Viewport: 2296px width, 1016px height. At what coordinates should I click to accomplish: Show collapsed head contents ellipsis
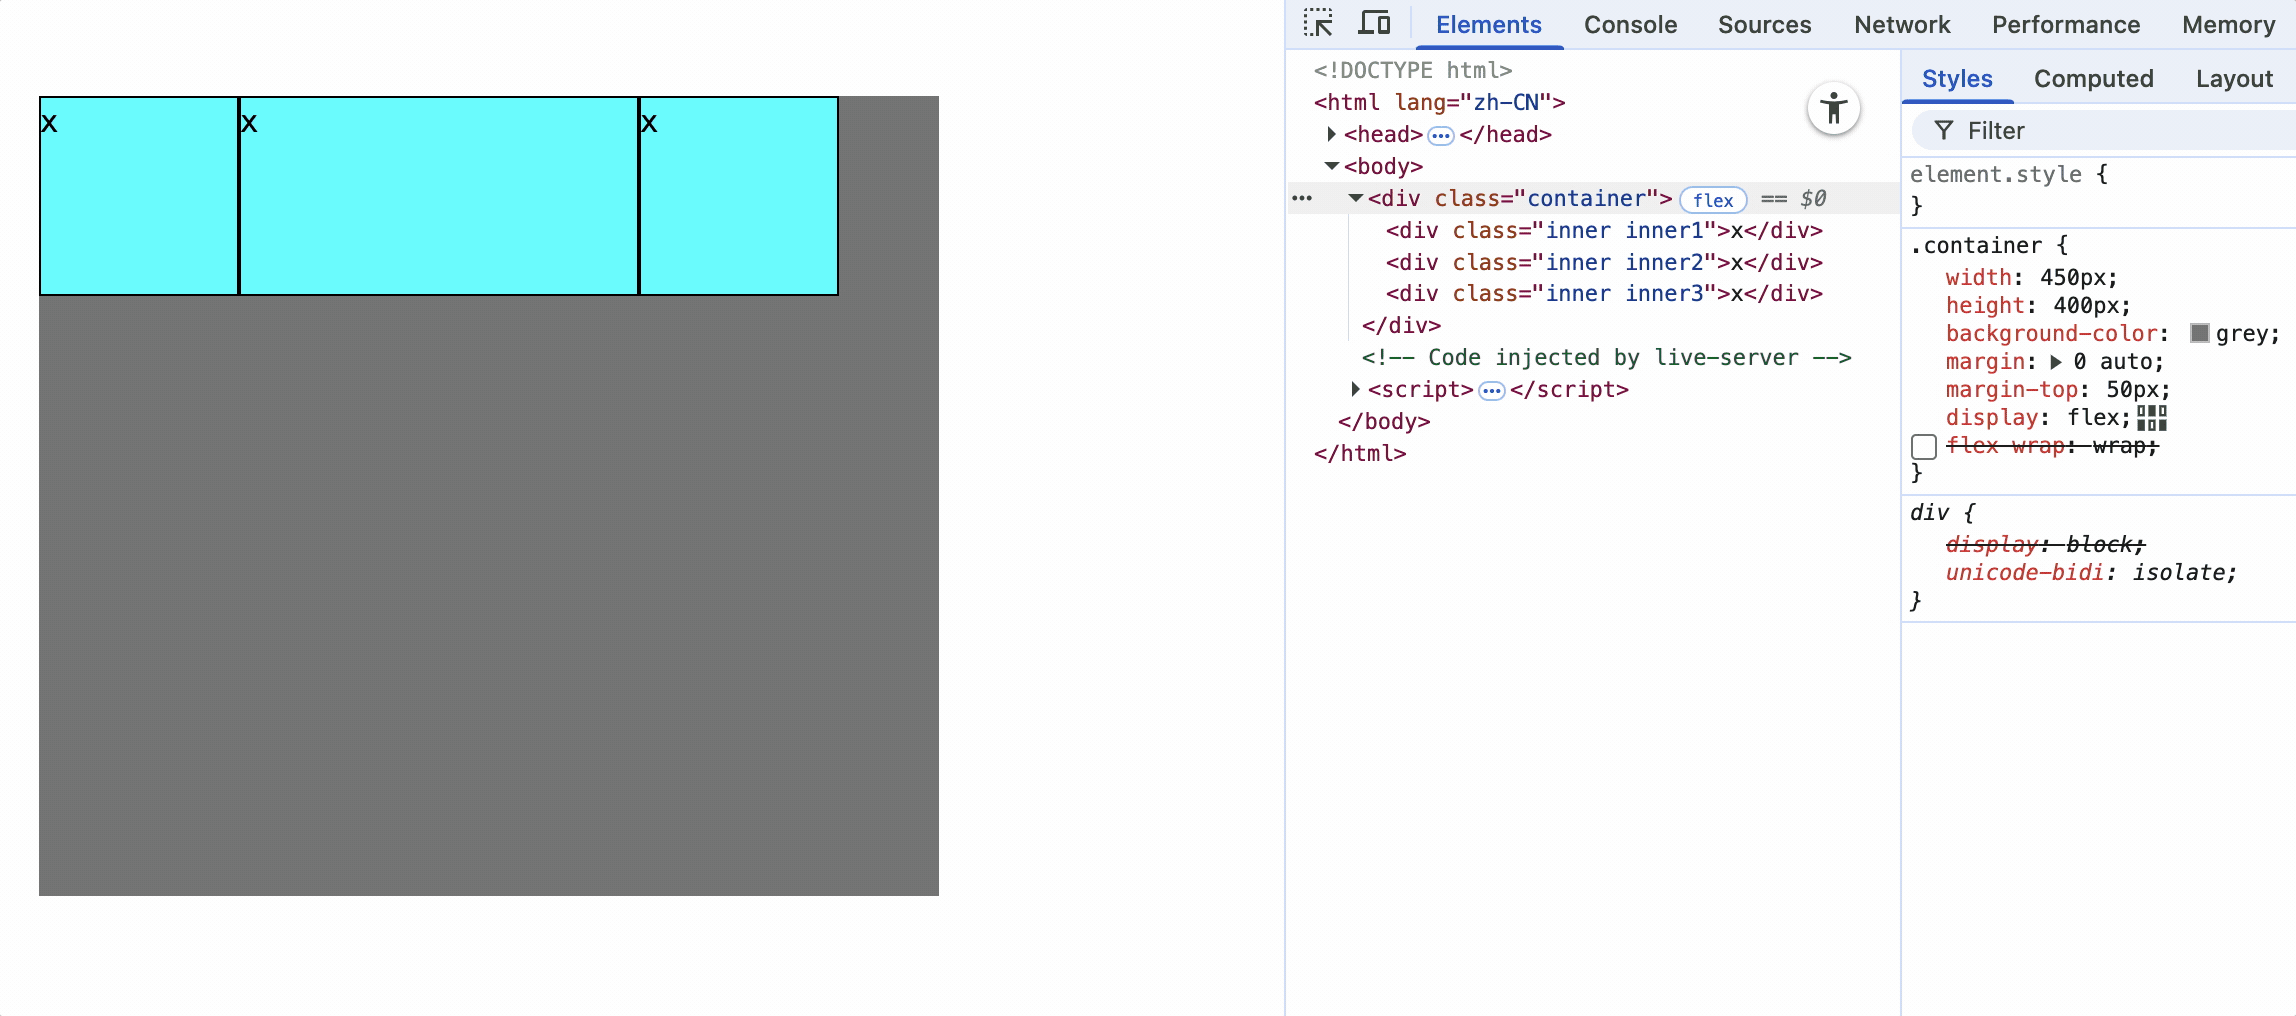click(1441, 135)
